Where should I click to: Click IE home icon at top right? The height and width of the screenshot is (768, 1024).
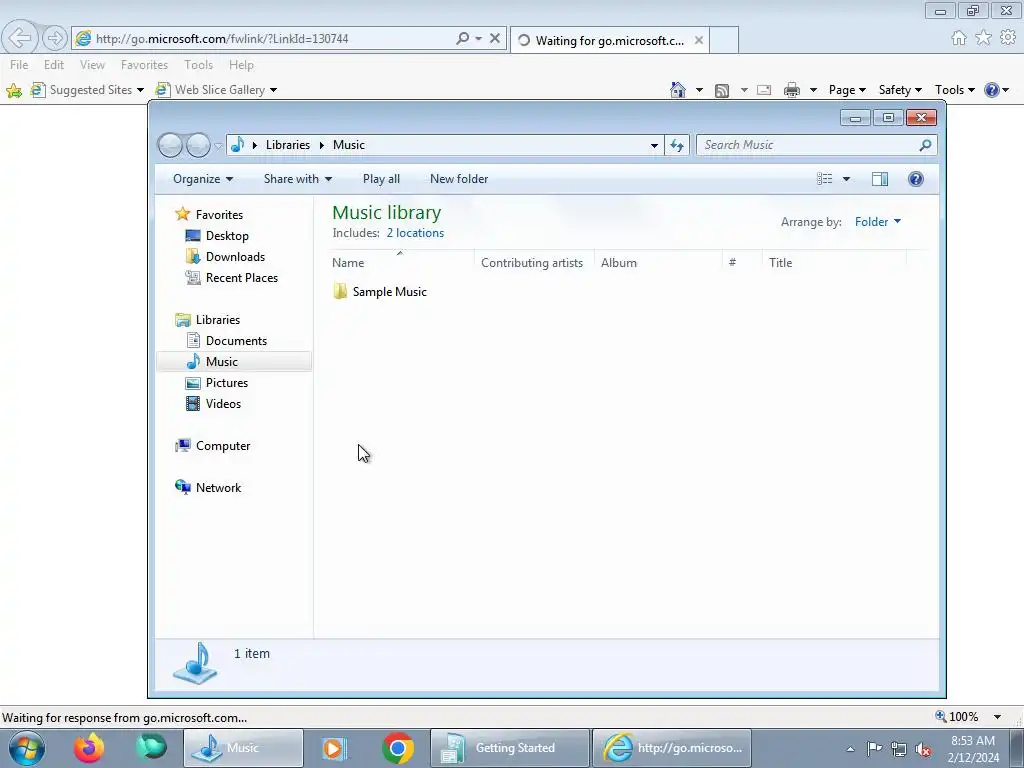pyautogui.click(x=959, y=38)
